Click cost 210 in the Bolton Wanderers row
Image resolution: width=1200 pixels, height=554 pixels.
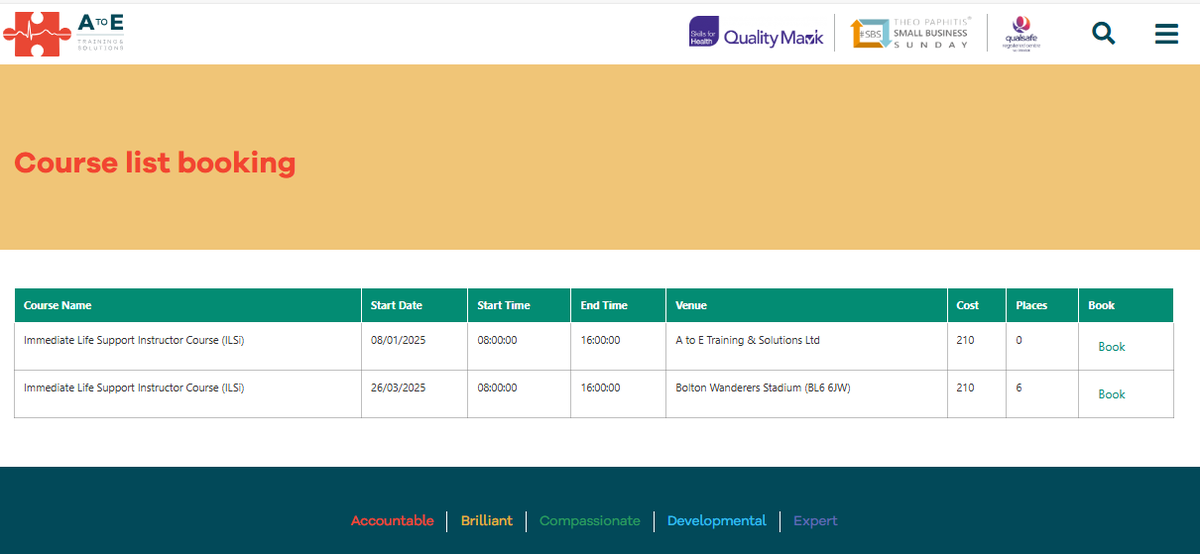point(965,387)
